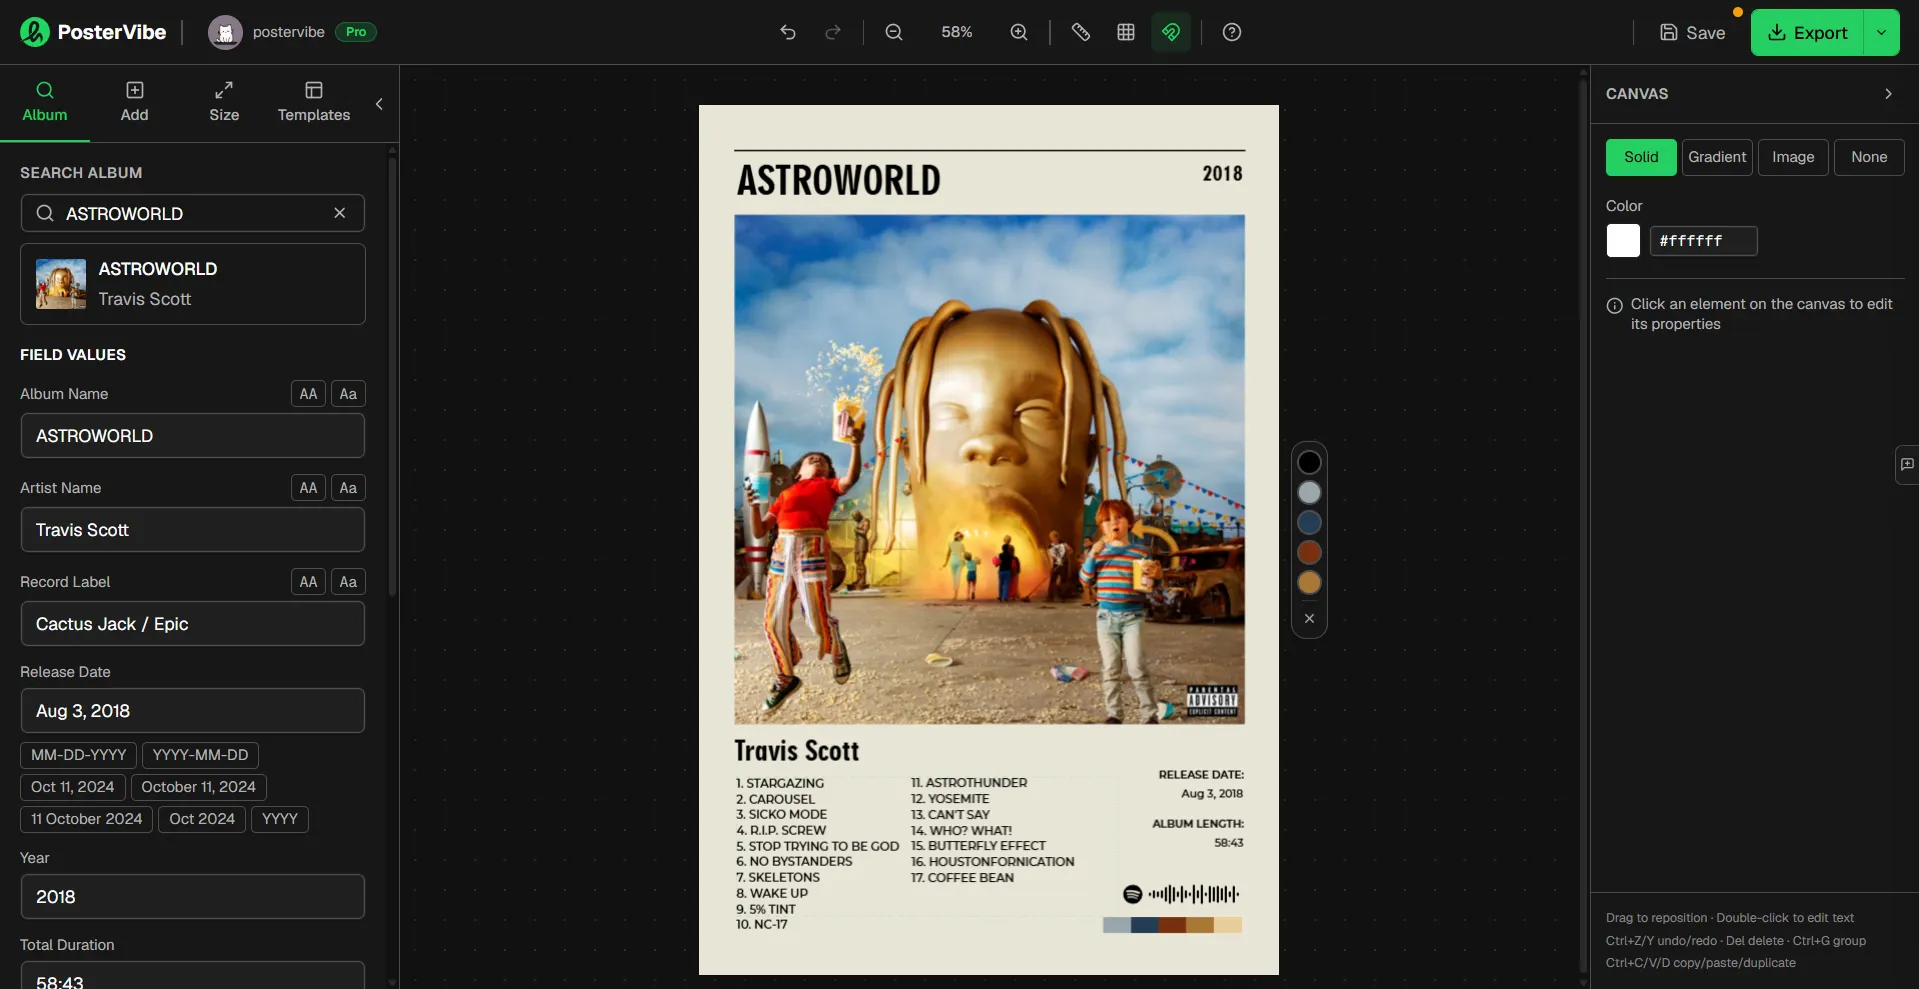Toggle the ruler tool icon

pyautogui.click(x=1081, y=32)
